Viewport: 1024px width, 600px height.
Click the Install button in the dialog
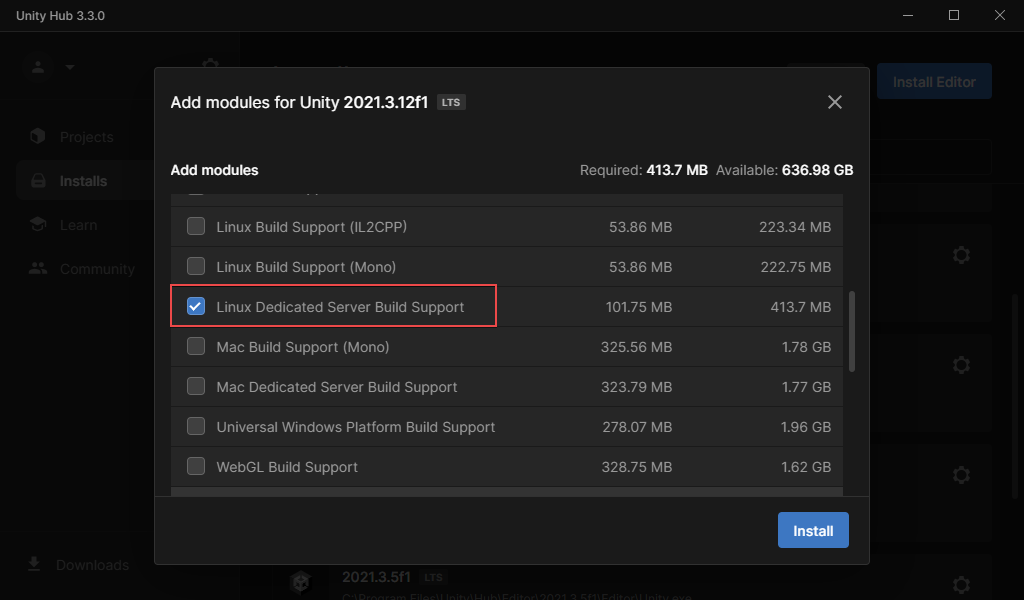(812, 530)
